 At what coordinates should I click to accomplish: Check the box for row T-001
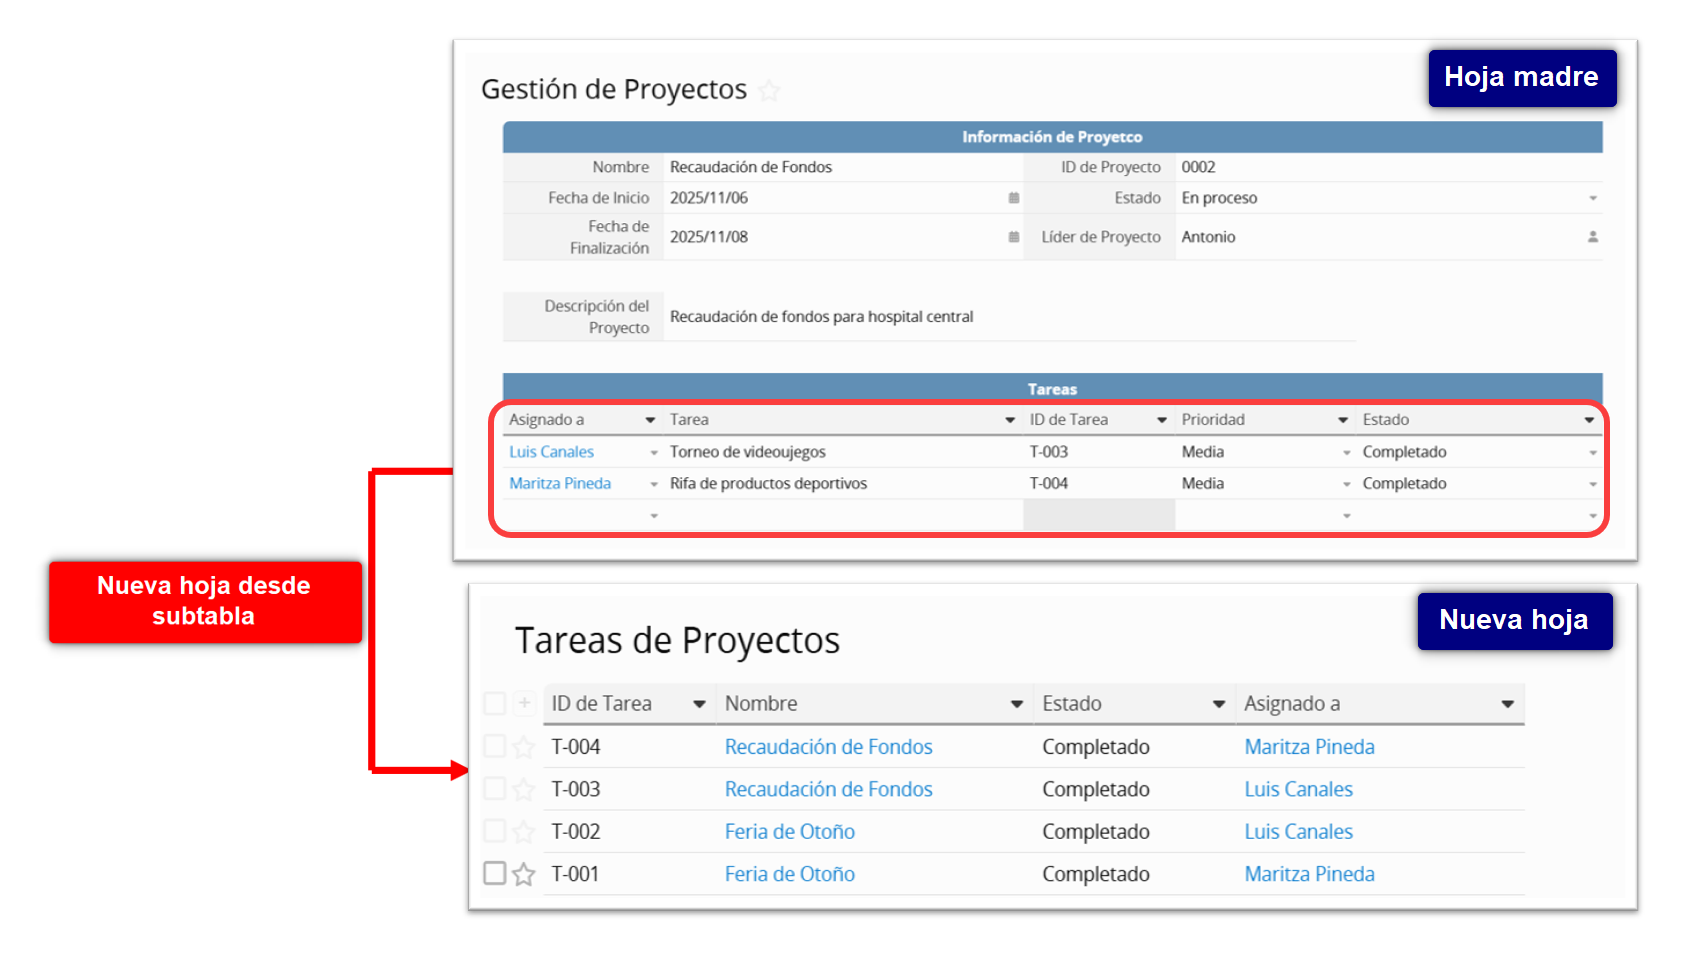point(494,873)
